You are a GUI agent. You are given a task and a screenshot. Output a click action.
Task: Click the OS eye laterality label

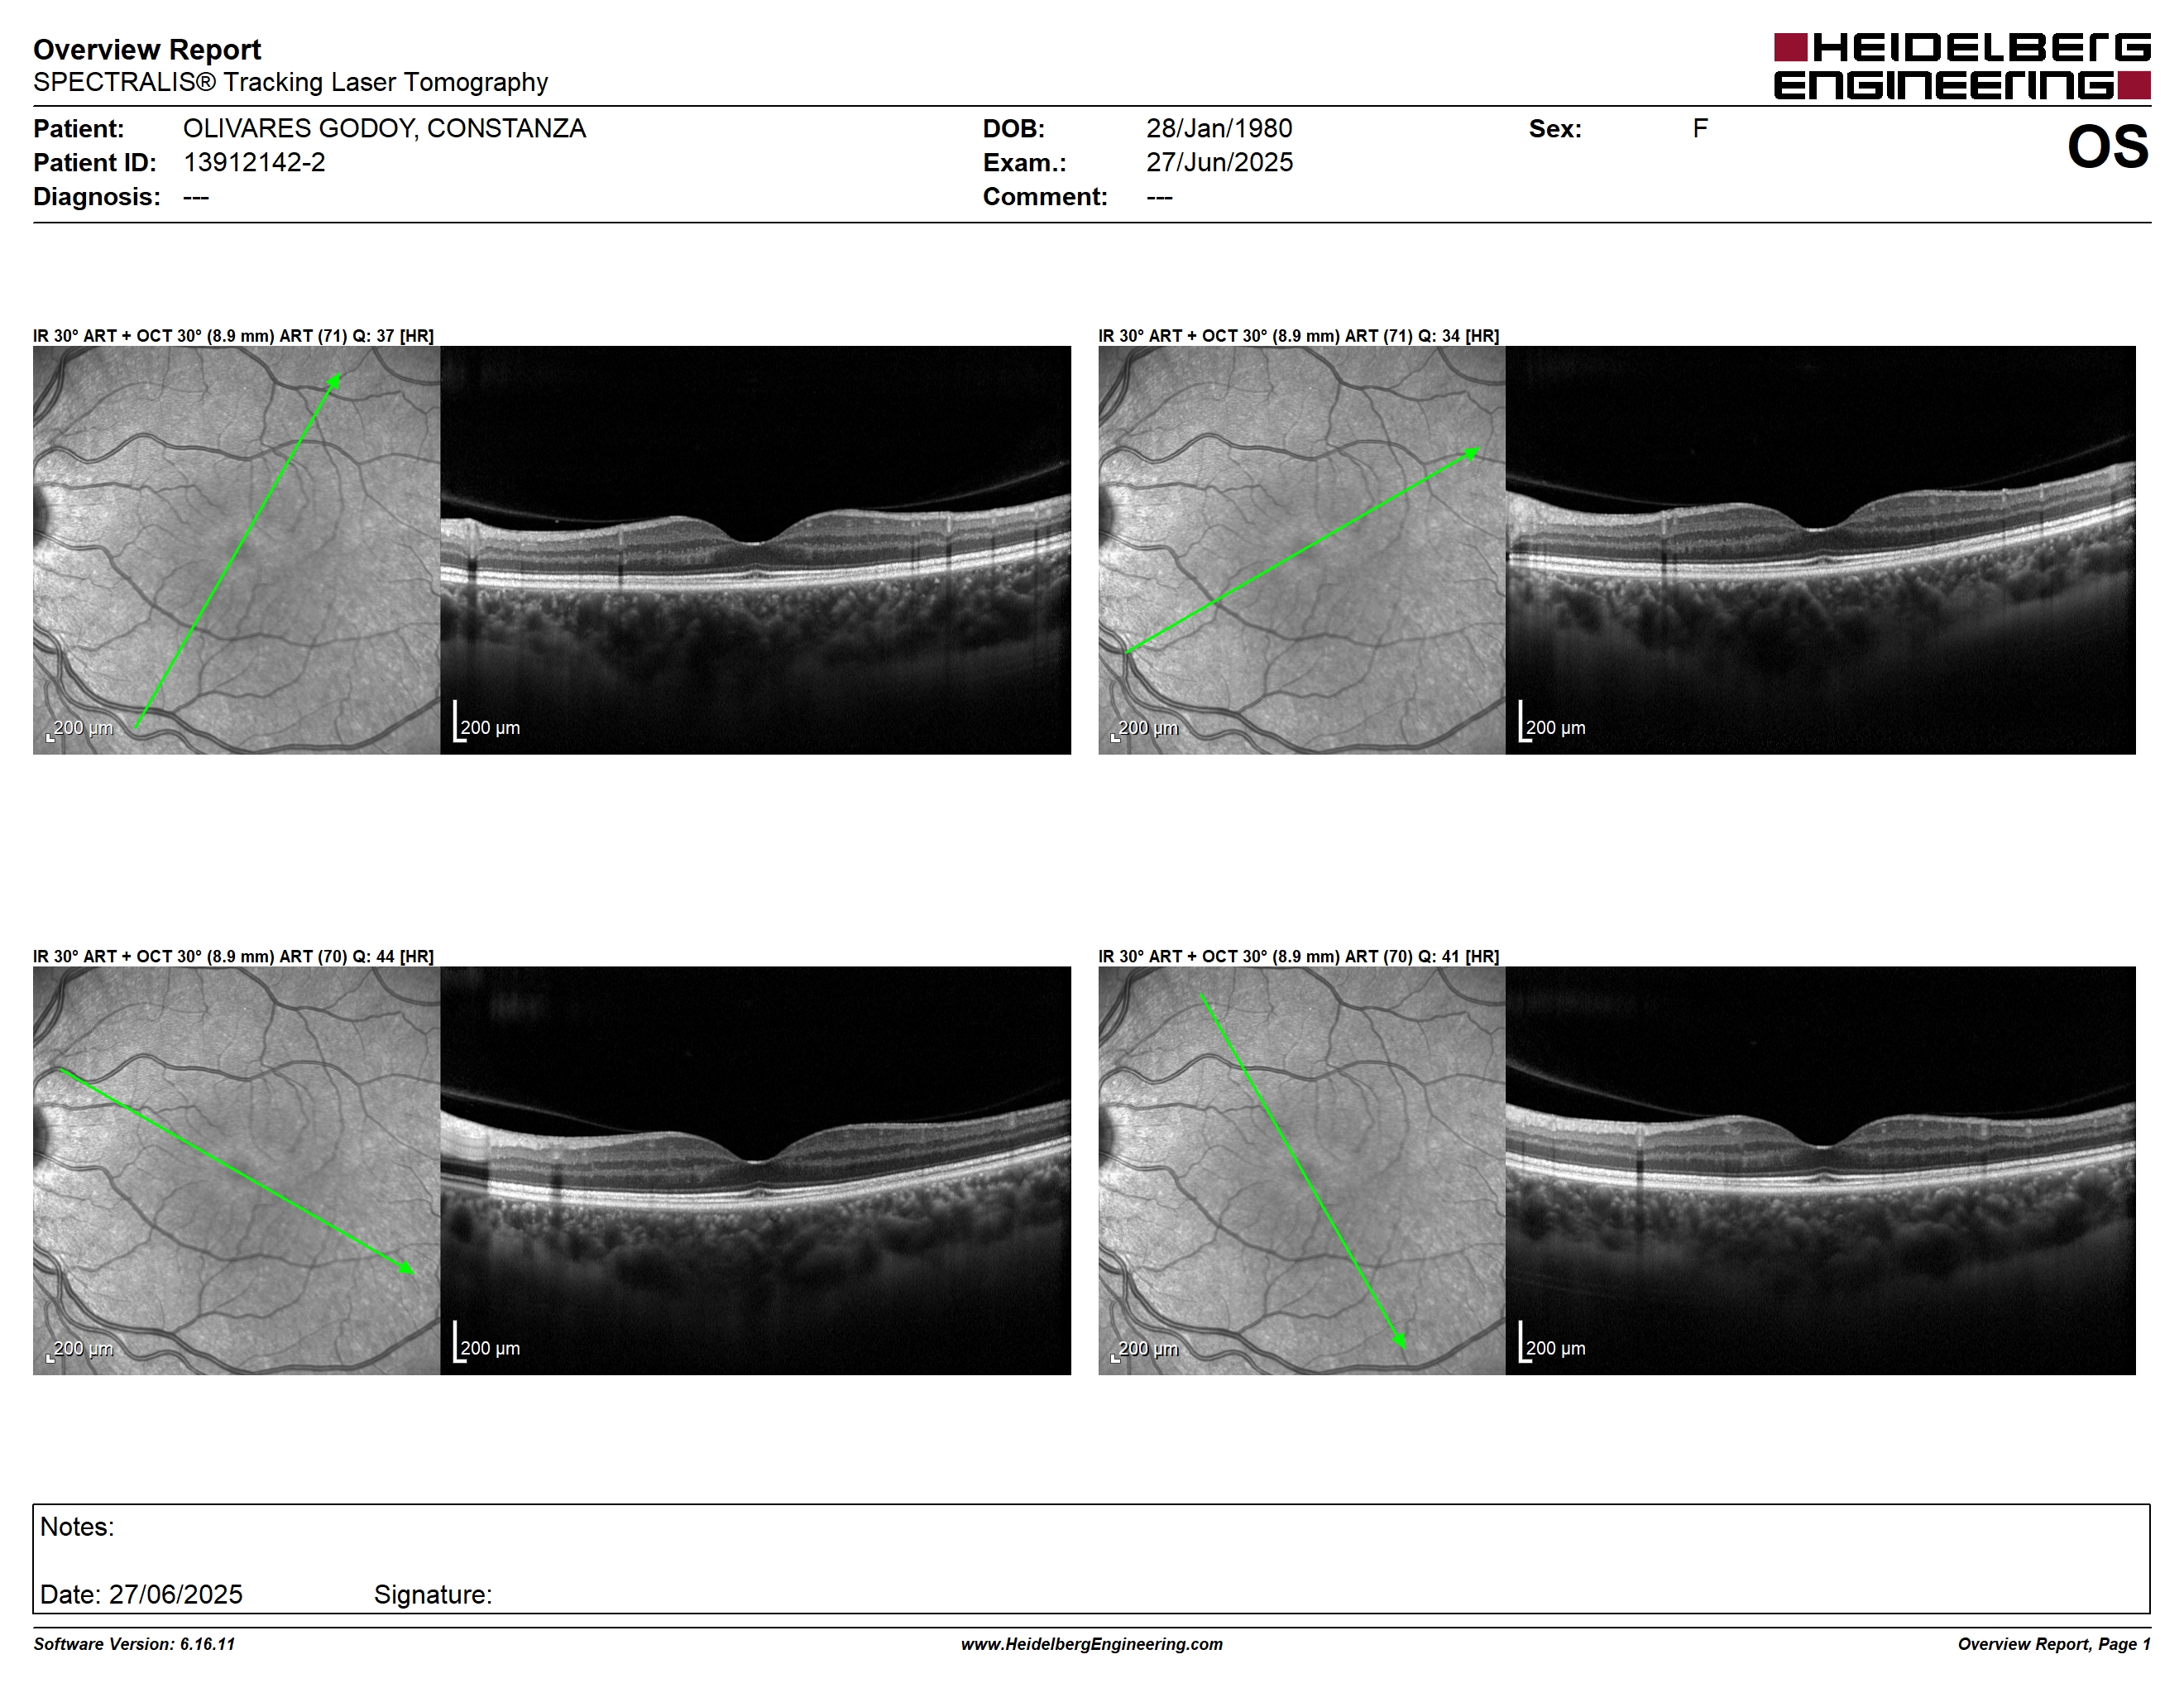(x=2108, y=147)
